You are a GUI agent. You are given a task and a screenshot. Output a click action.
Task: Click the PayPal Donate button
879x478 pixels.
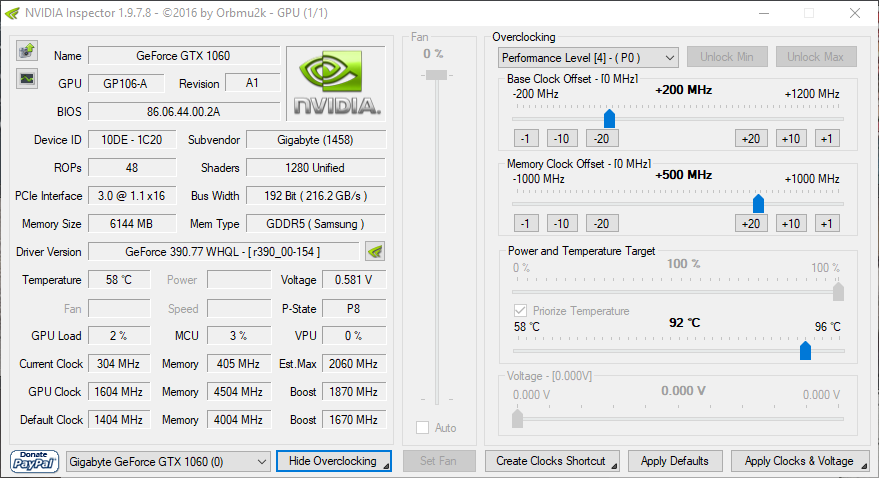click(x=34, y=461)
